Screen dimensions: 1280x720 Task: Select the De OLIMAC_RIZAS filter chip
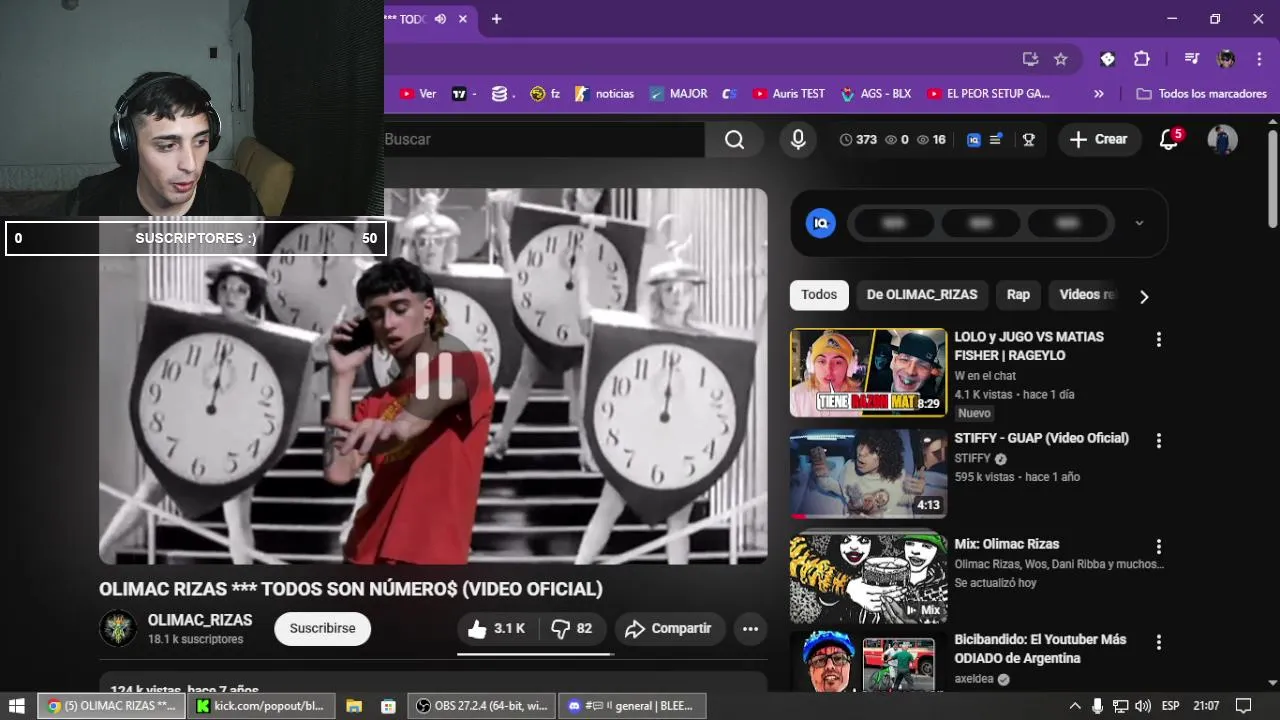click(x=922, y=295)
